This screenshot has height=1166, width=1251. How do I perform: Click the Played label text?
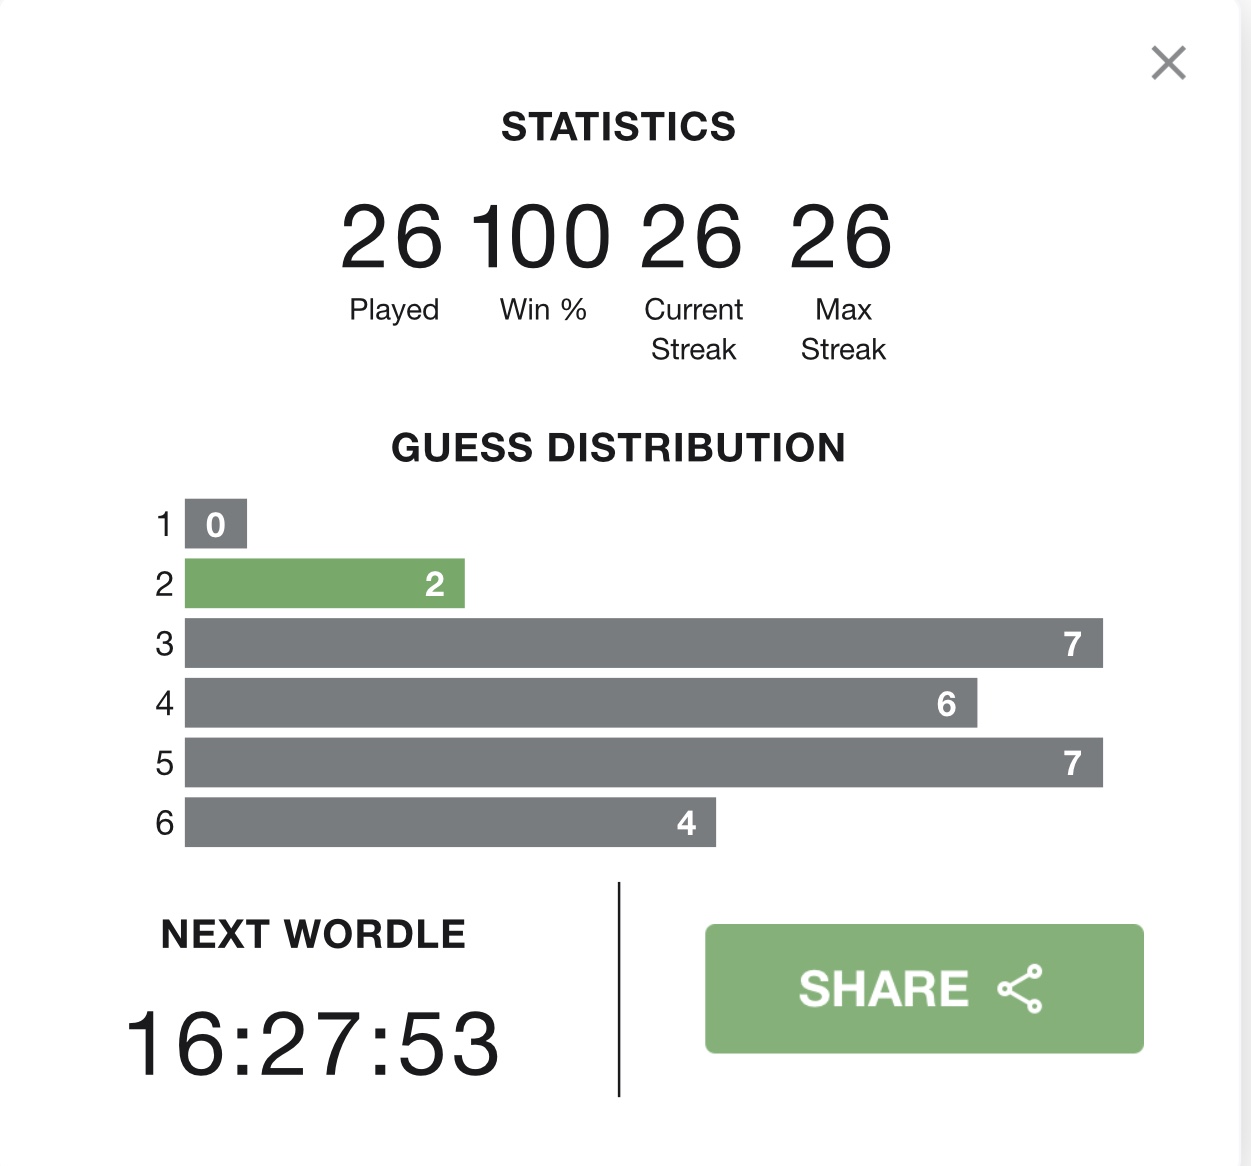[394, 310]
